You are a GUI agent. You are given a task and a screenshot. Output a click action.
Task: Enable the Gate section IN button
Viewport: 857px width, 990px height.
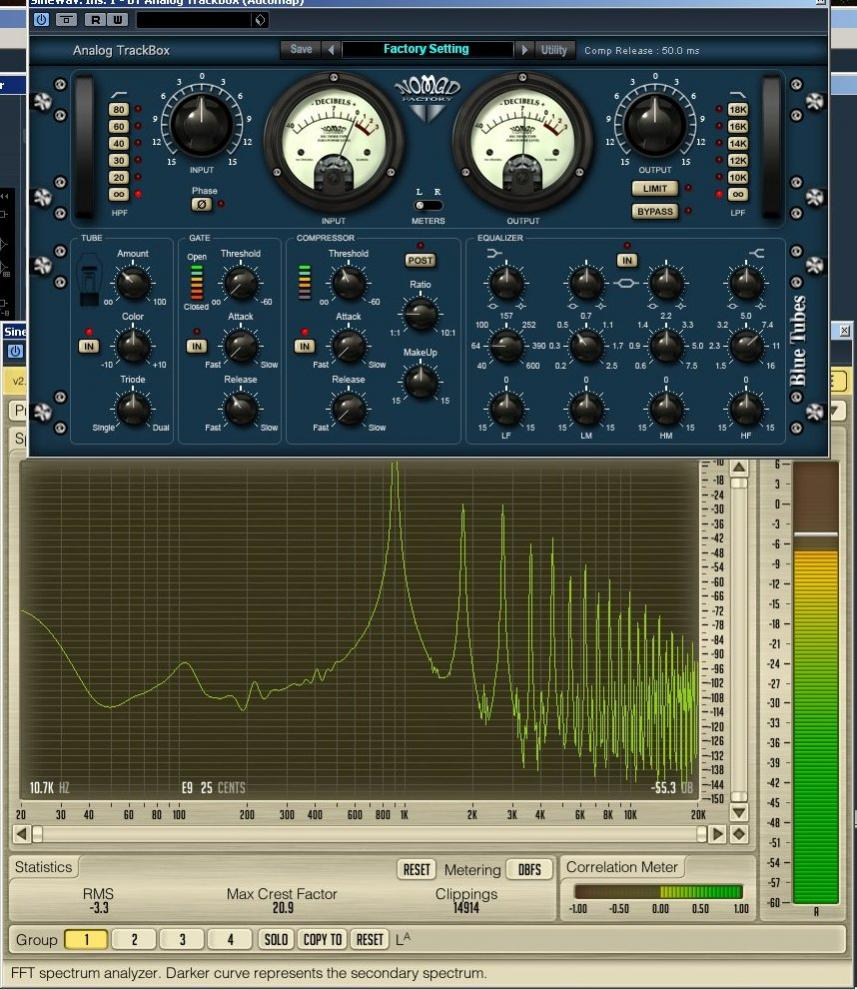[196, 346]
